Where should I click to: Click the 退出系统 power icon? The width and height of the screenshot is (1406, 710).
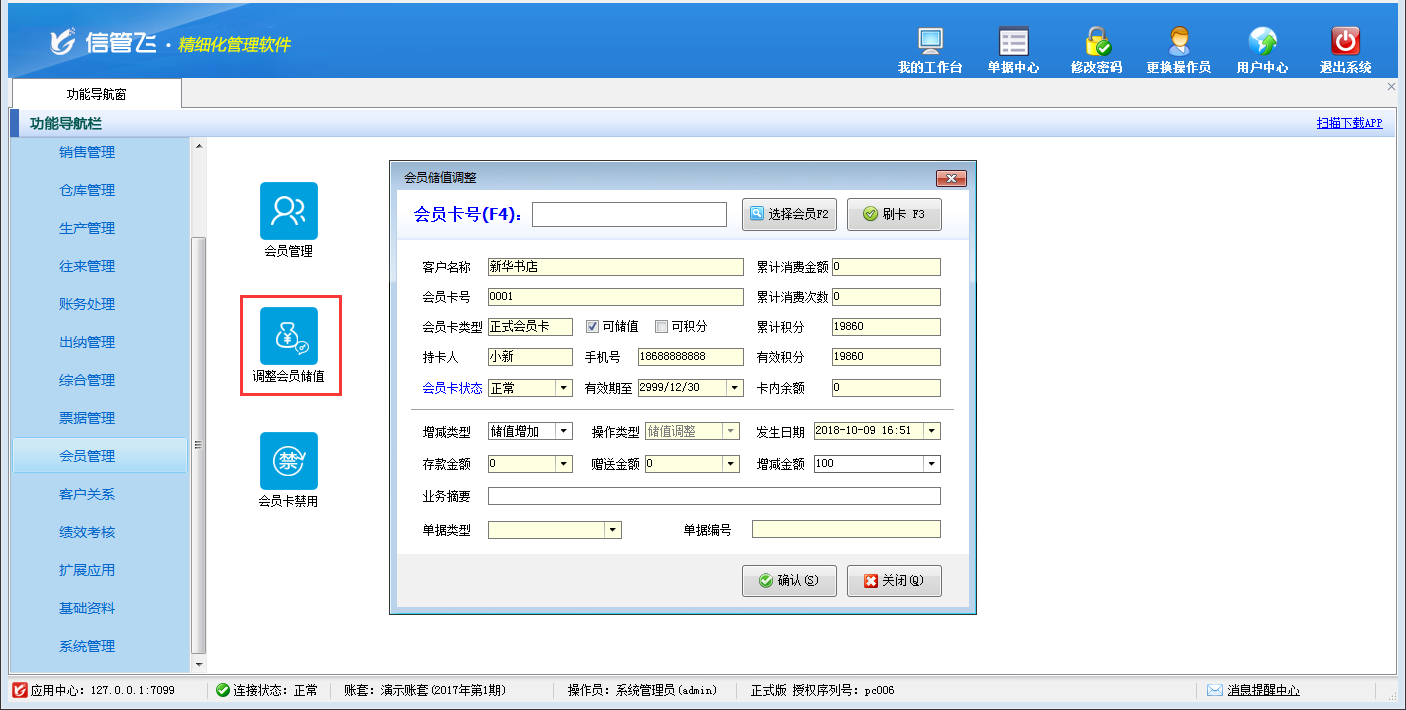(1345, 41)
